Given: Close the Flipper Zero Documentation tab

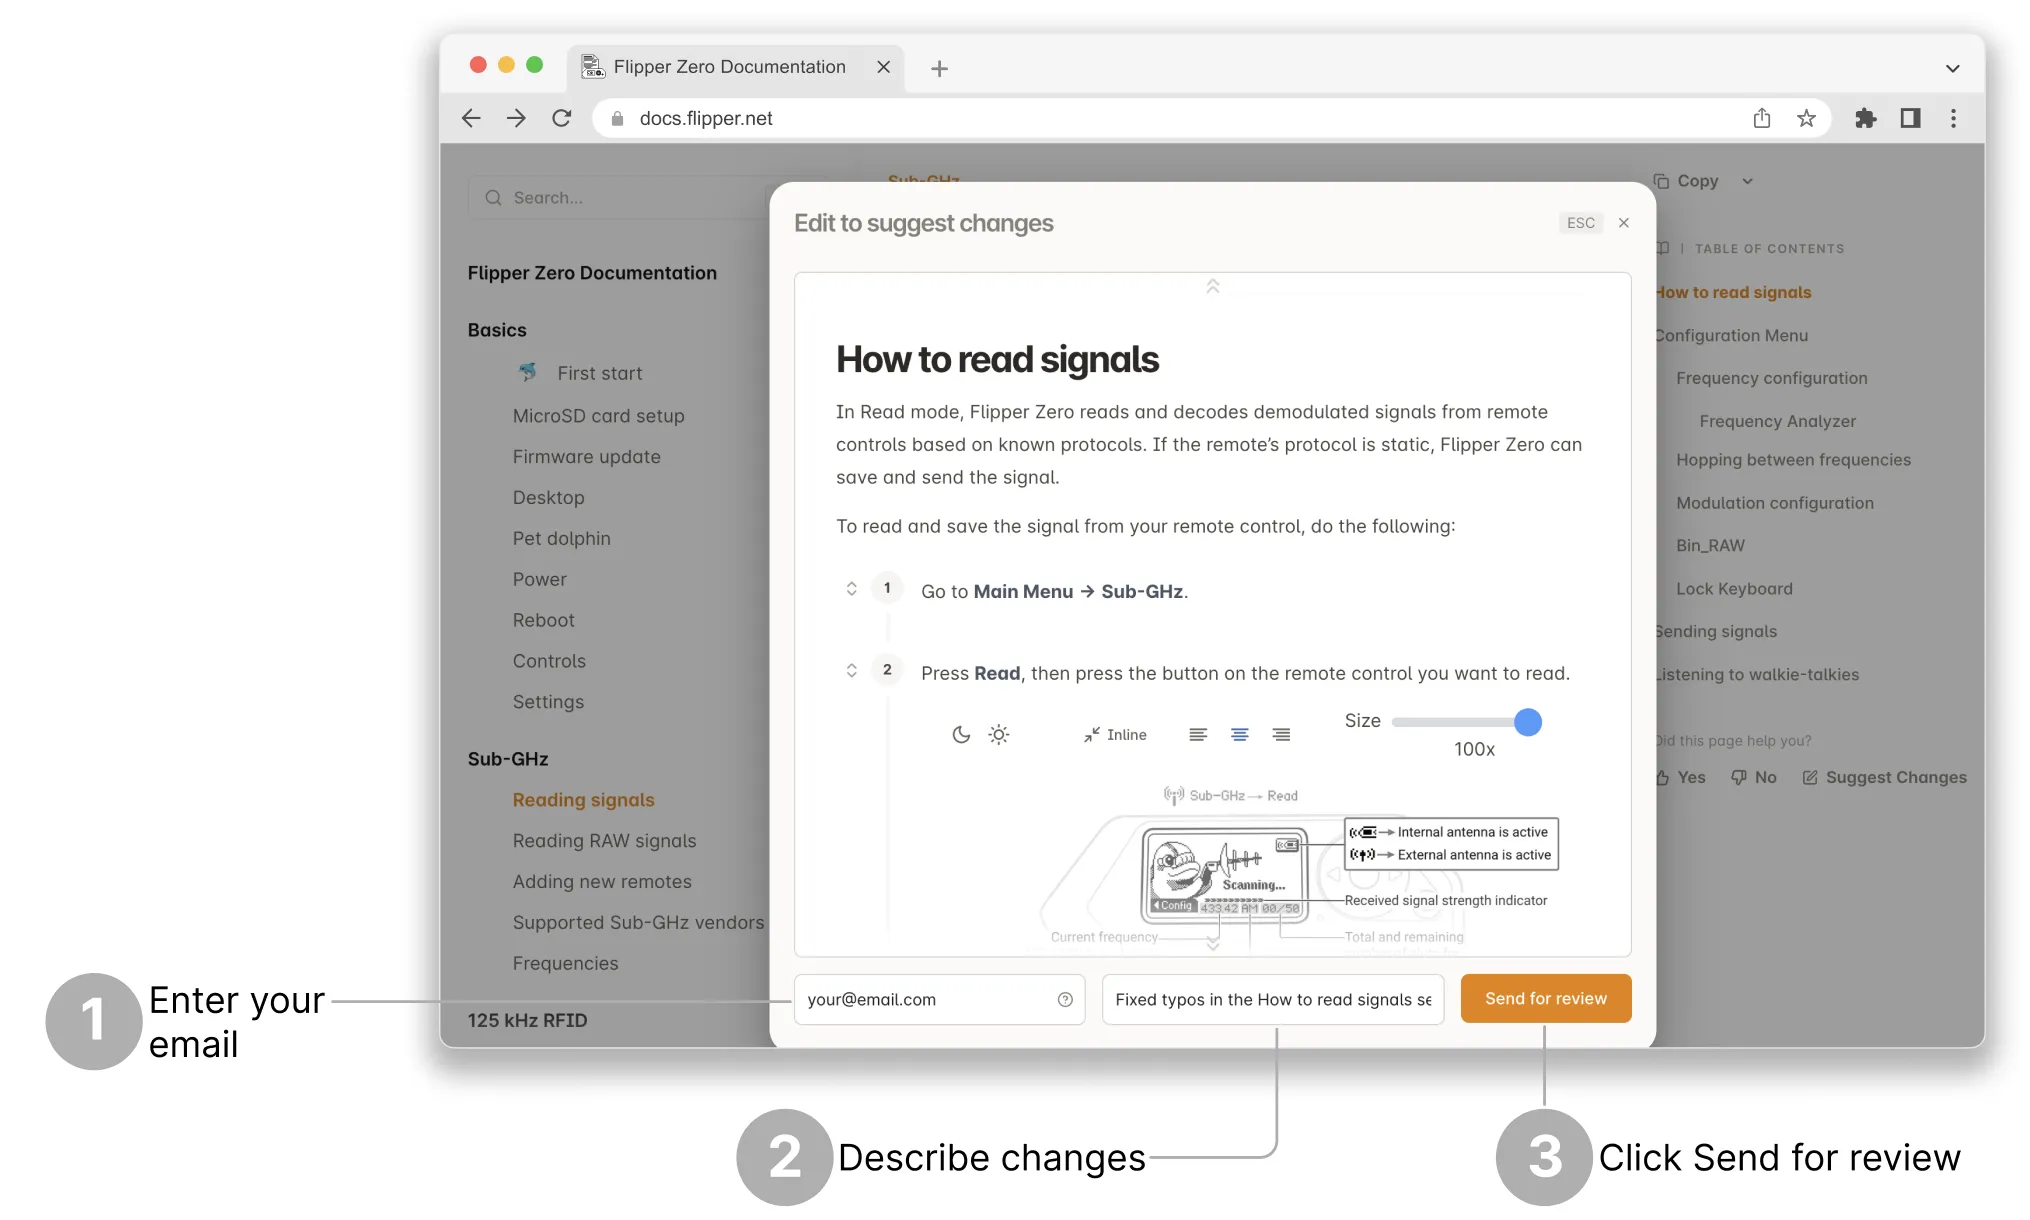Looking at the screenshot, I should pos(883,67).
